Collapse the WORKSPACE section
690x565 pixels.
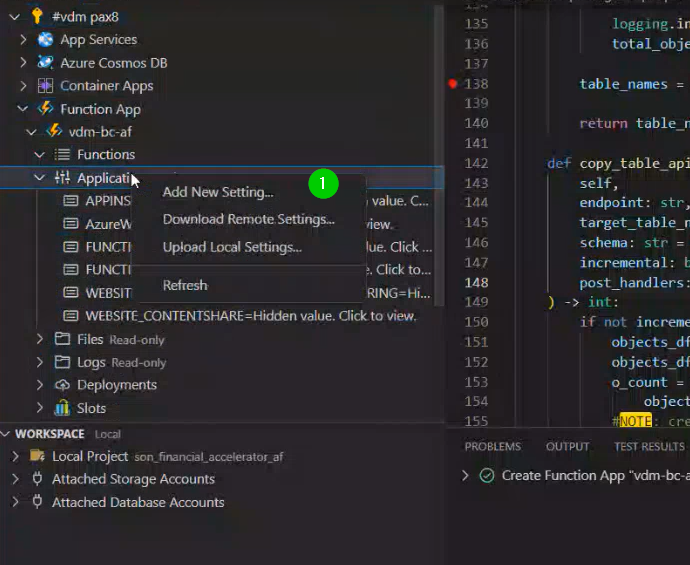tap(6, 434)
